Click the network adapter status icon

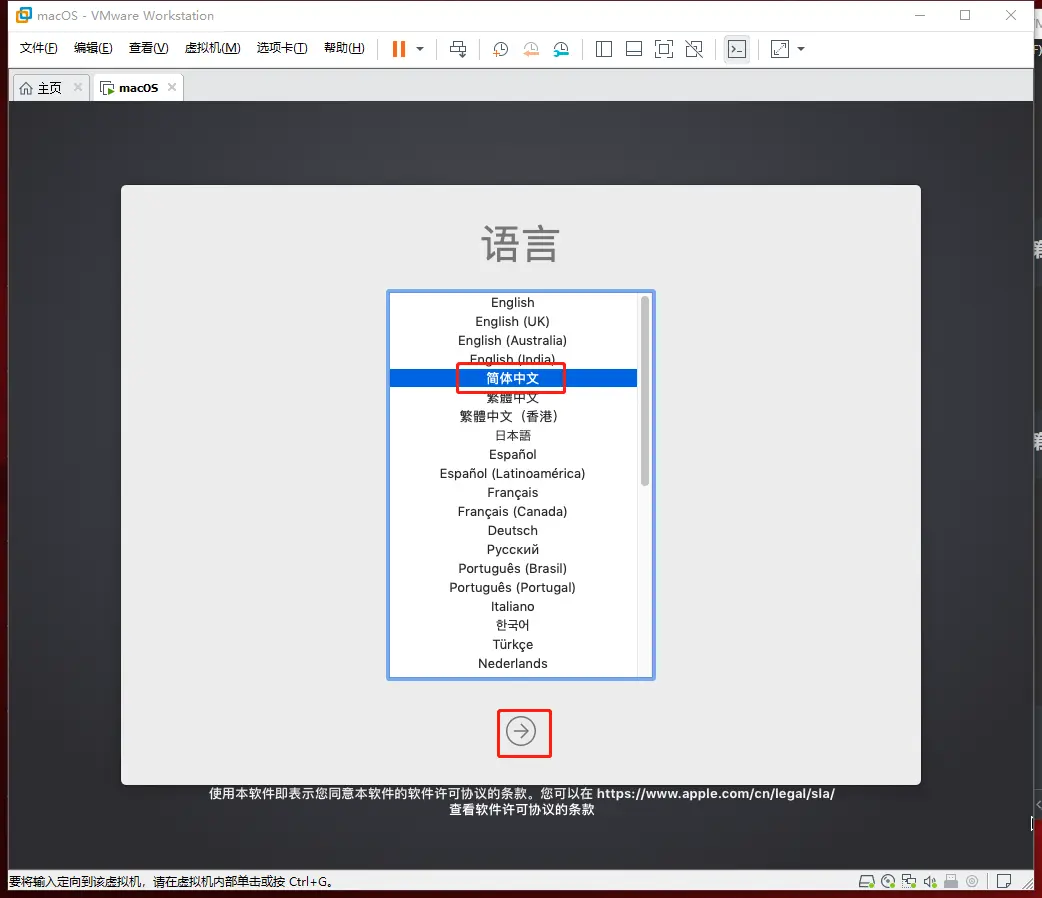tap(908, 881)
